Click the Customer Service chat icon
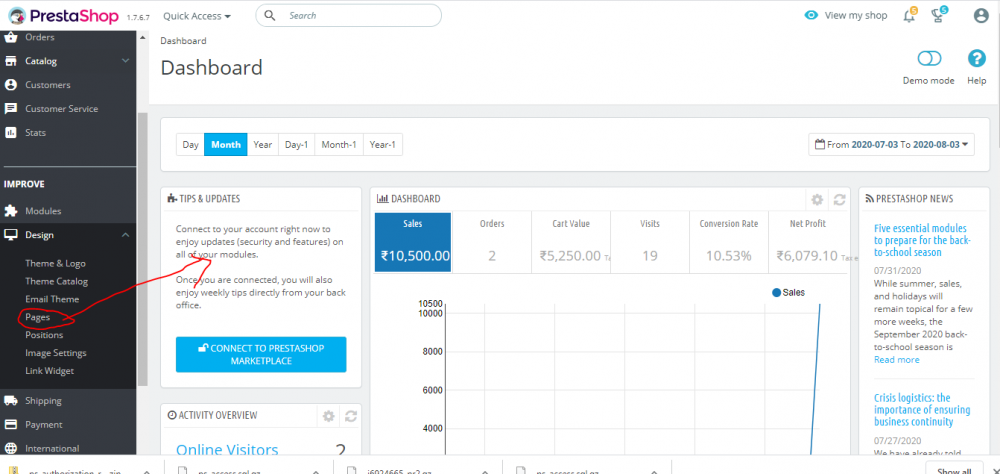 [x=10, y=108]
